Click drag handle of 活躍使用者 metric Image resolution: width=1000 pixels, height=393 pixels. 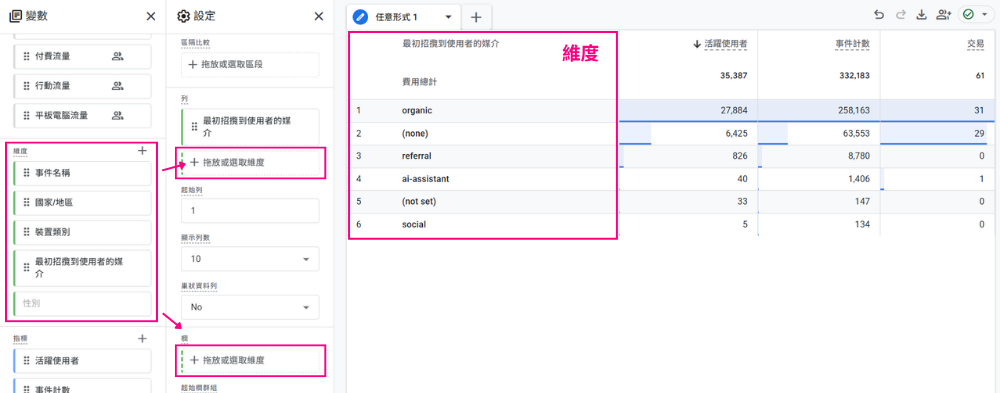(x=26, y=360)
